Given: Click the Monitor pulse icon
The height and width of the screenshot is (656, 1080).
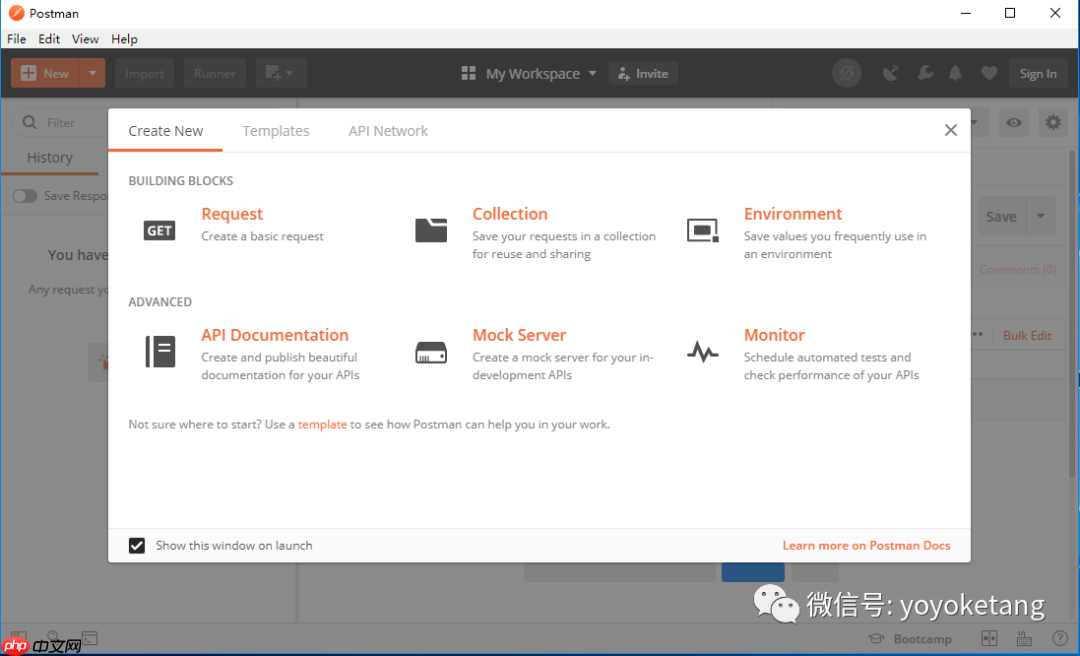Looking at the screenshot, I should pos(703,352).
